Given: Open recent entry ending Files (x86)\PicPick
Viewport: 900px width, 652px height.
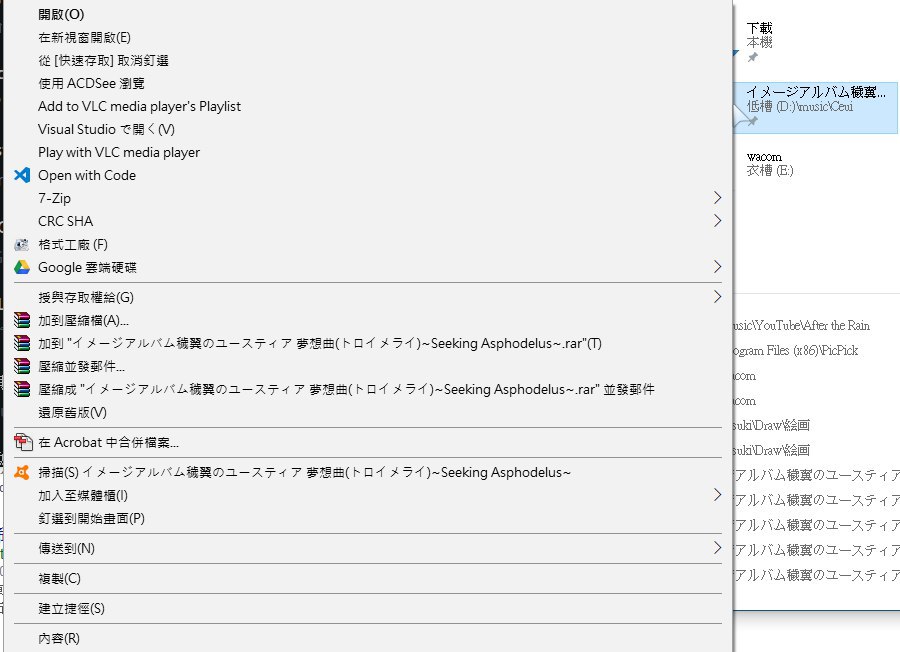Looking at the screenshot, I should [796, 351].
